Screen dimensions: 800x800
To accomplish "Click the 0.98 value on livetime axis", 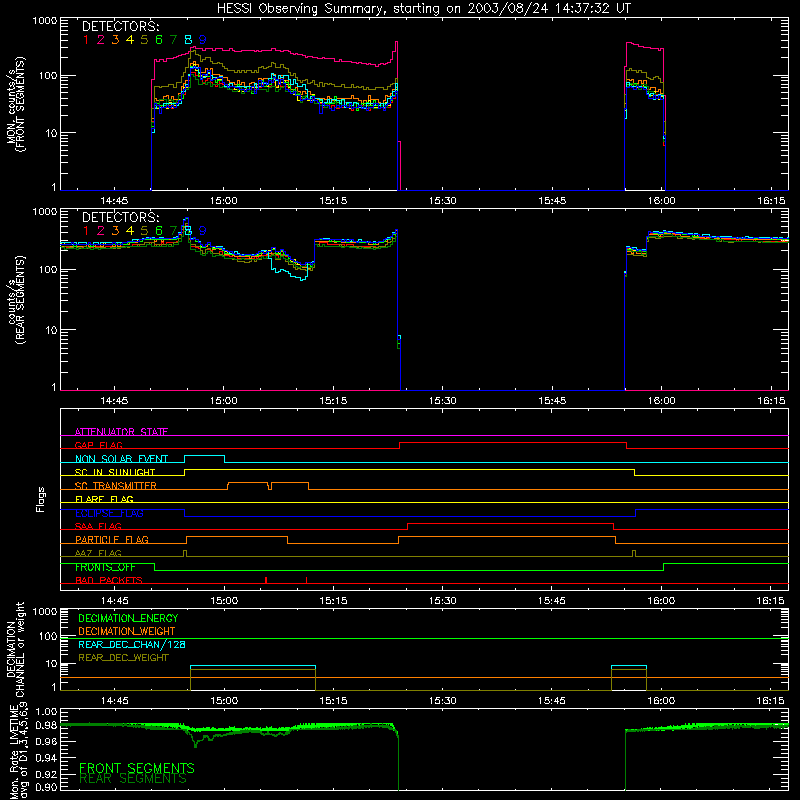I will coord(47,725).
